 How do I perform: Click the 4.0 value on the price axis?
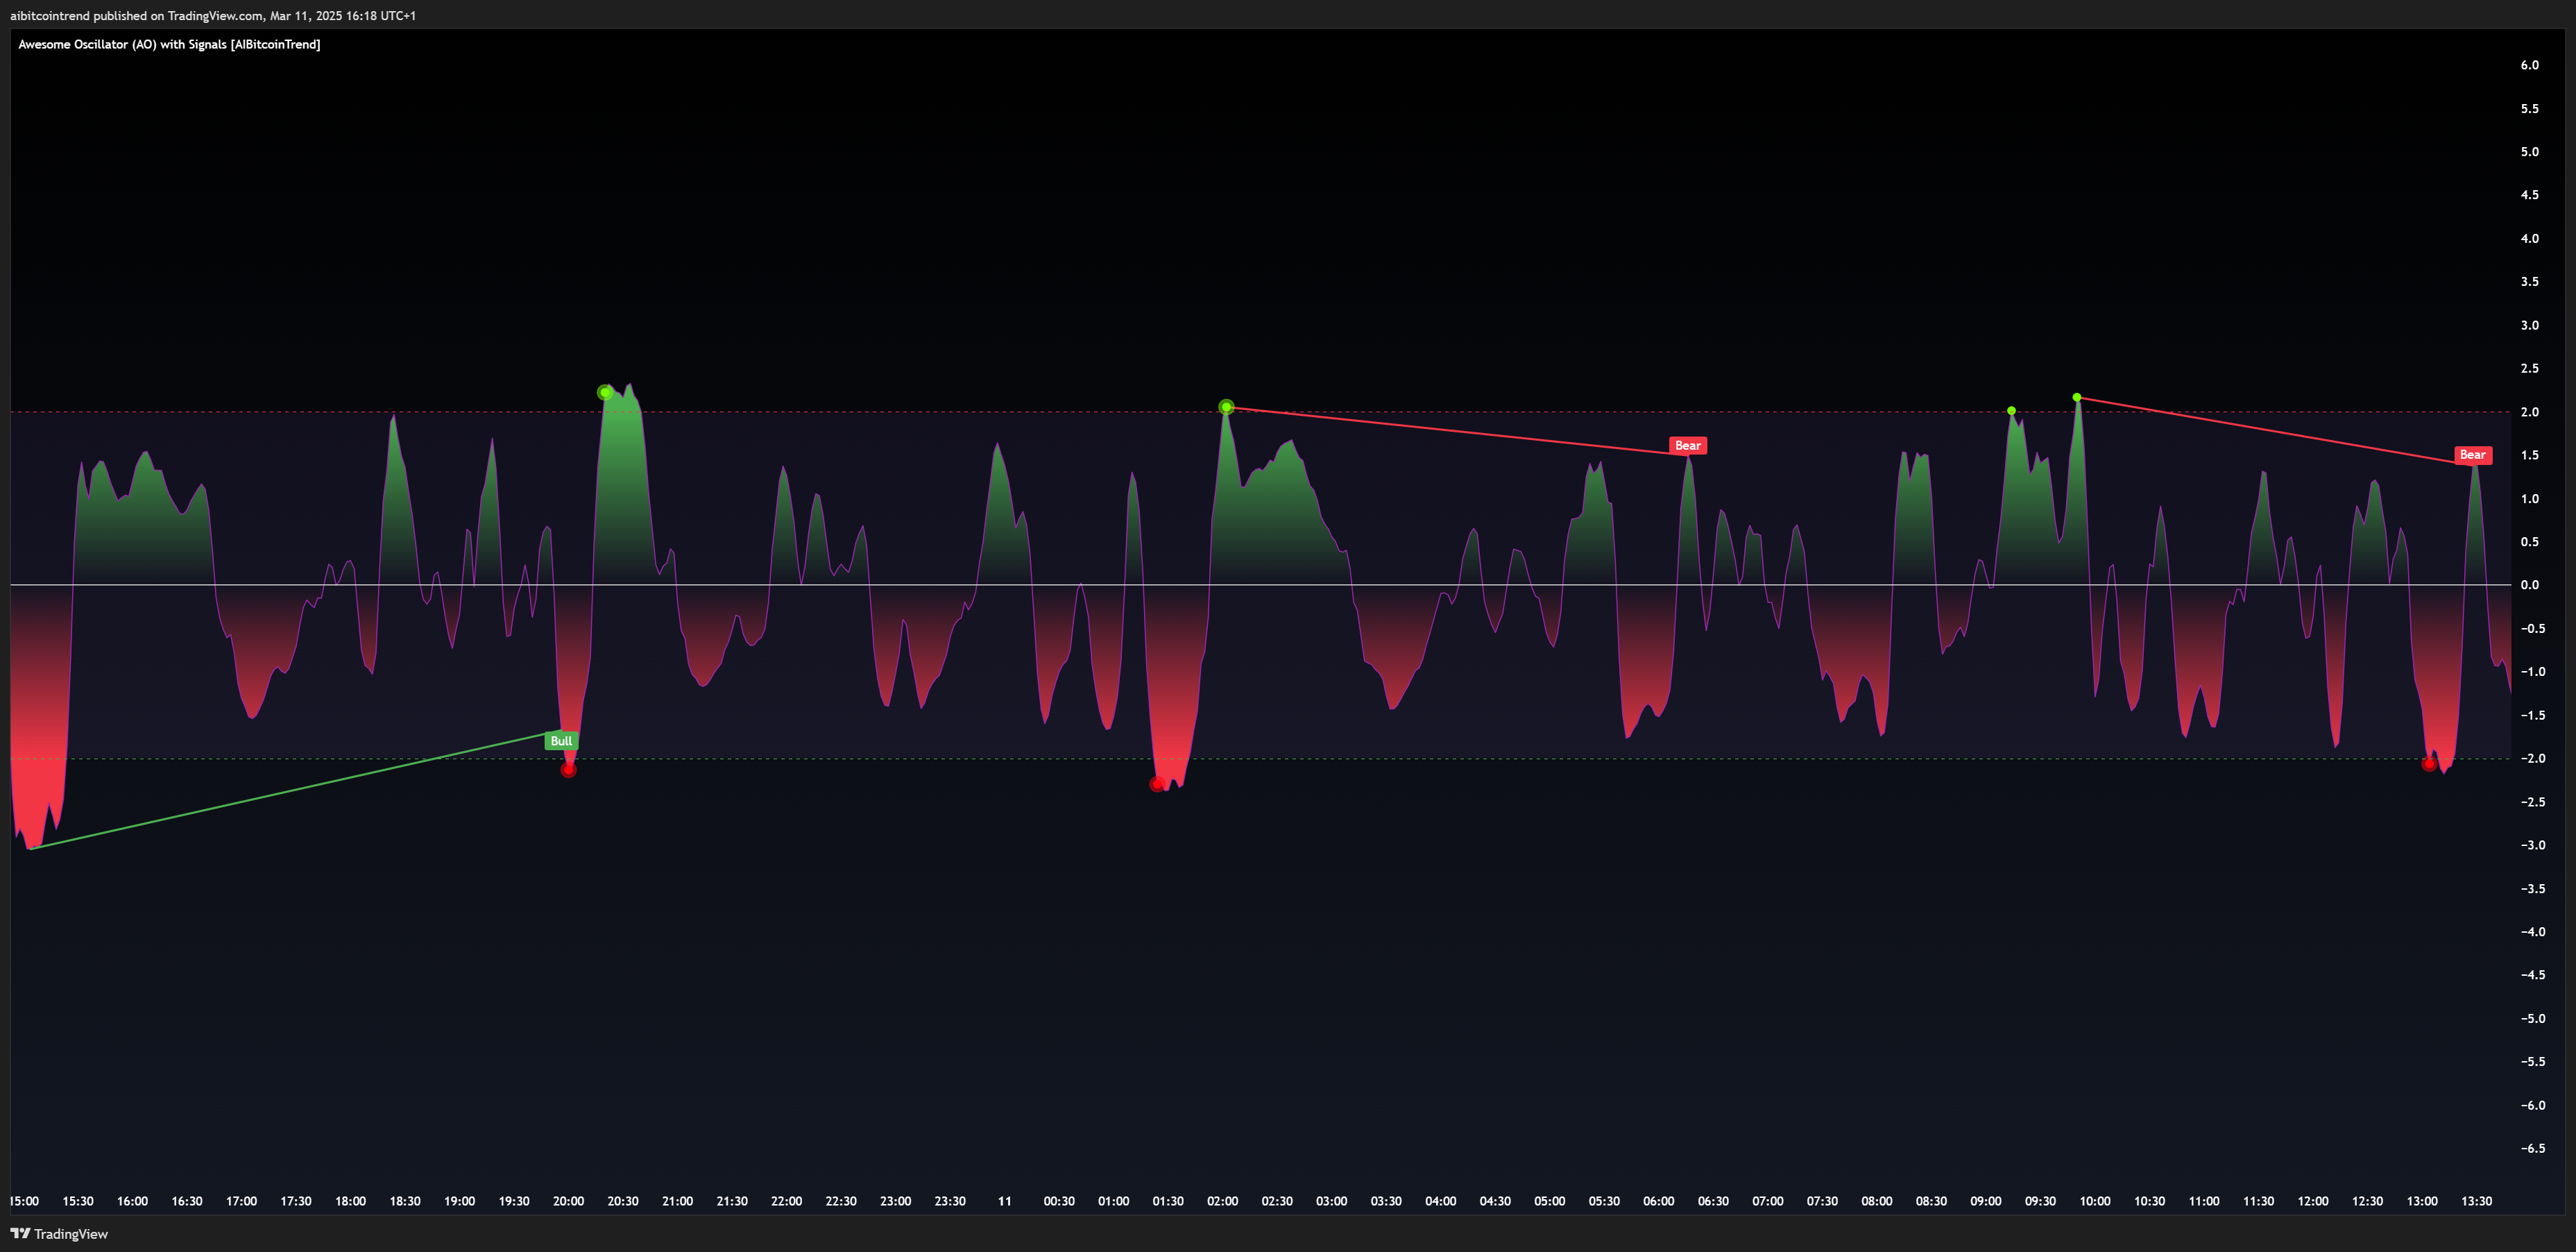point(2529,238)
